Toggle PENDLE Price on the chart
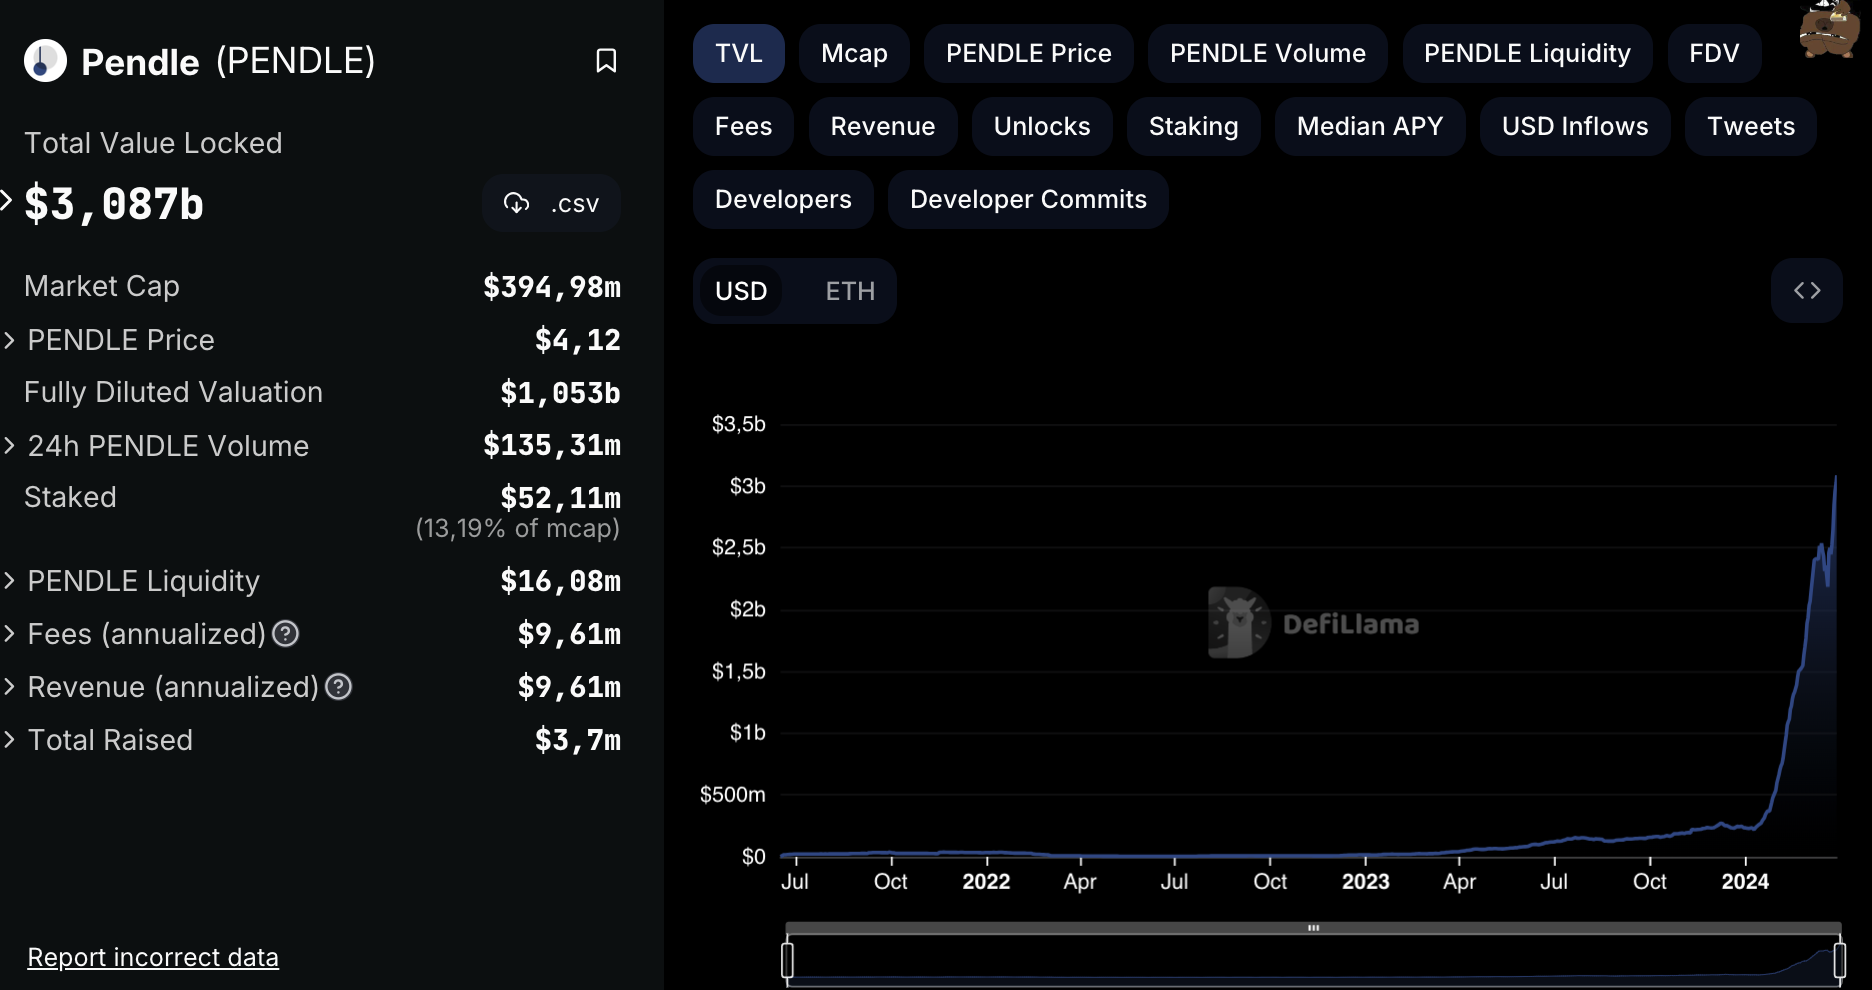This screenshot has width=1872, height=990. [x=1029, y=53]
